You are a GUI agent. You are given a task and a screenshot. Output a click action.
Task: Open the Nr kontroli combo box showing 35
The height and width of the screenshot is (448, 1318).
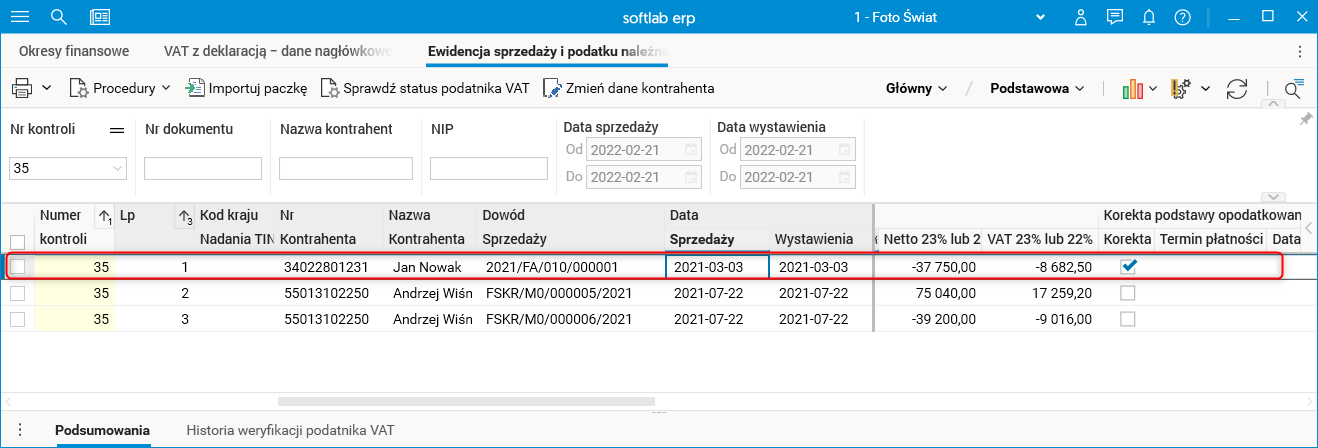(68, 169)
